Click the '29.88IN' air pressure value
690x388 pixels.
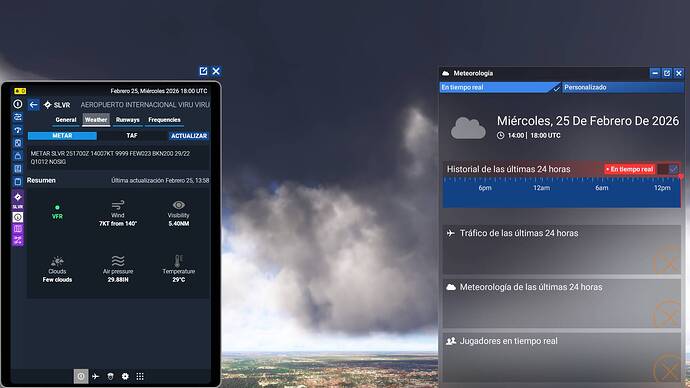tap(118, 279)
